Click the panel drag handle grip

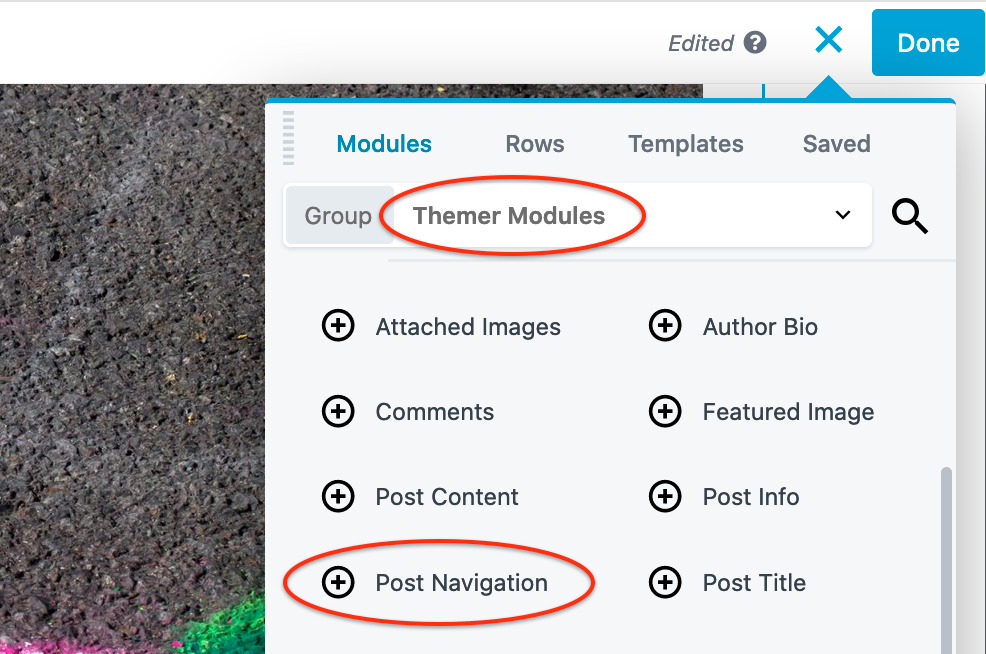click(289, 137)
